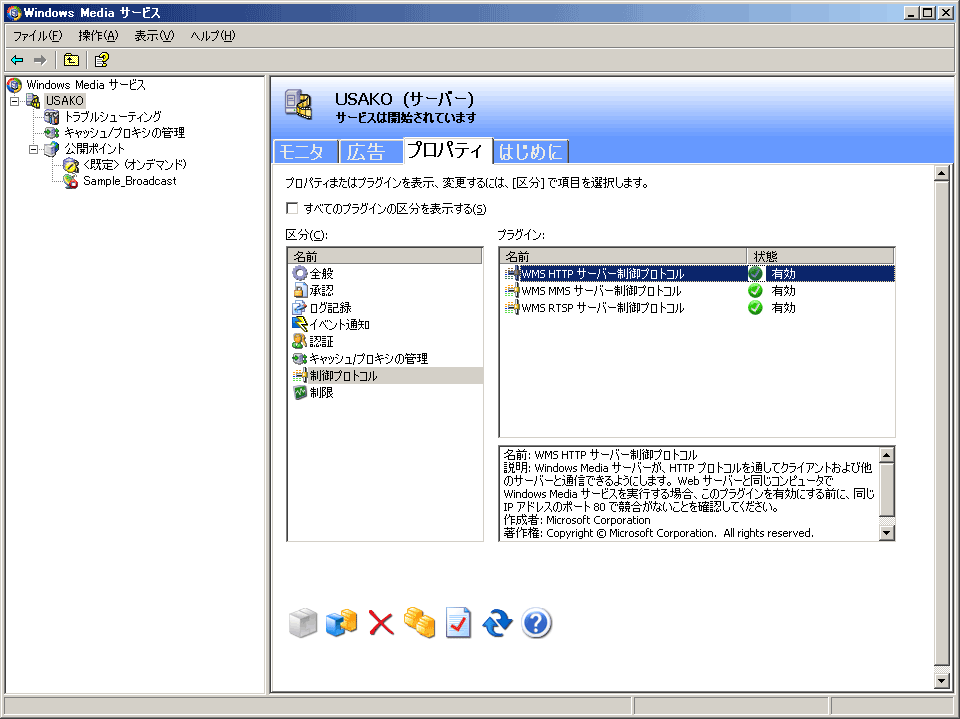960x719 pixels.
Task: Select USAKO label in the tree
Action: (65, 101)
